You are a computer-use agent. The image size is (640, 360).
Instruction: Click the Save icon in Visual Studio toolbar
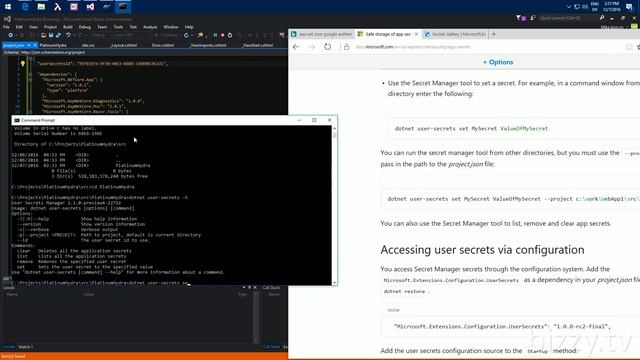[51, 36]
